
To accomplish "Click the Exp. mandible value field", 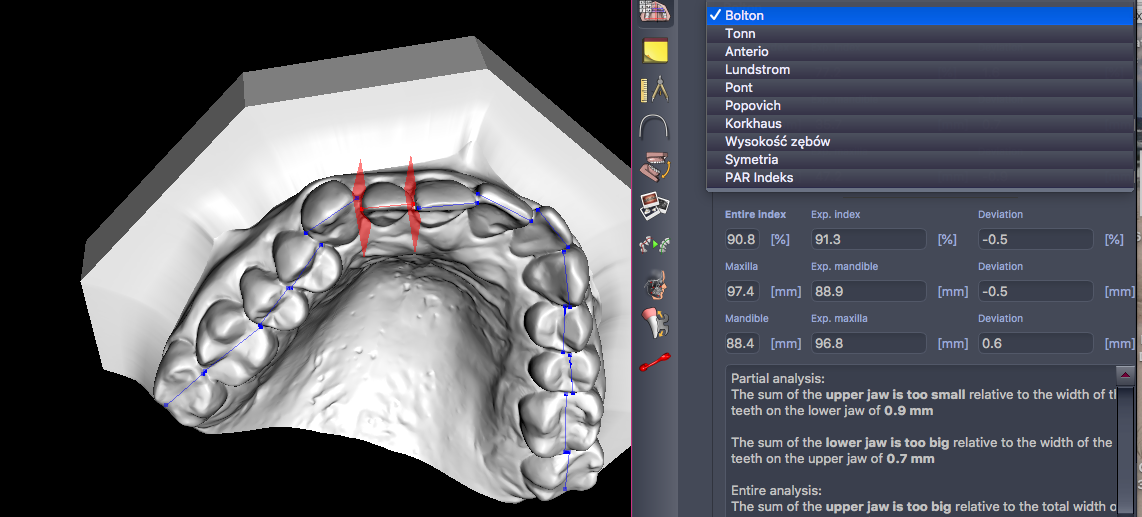I will (x=867, y=291).
